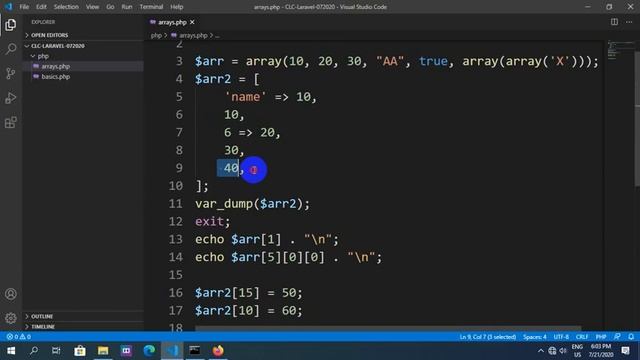Image resolution: width=640 pixels, height=360 pixels.
Task: Click on var_dump($arr2); code line
Action: 252,203
